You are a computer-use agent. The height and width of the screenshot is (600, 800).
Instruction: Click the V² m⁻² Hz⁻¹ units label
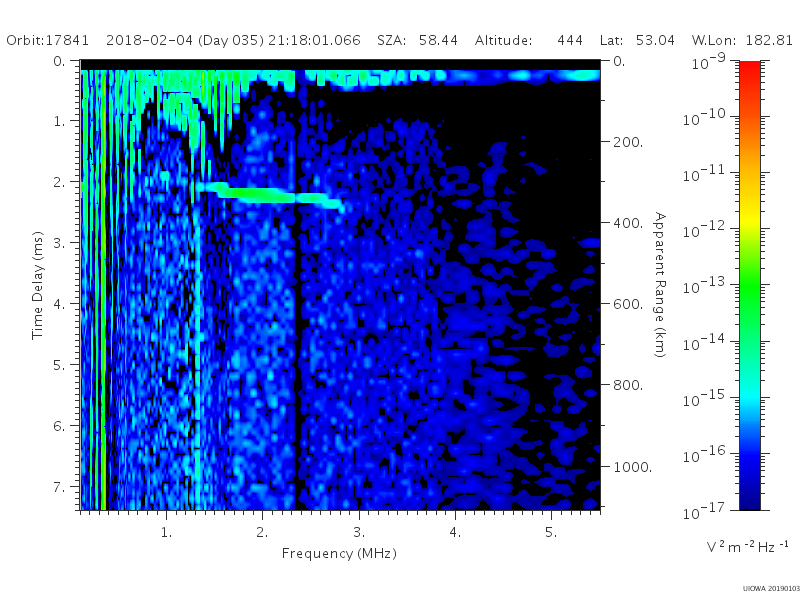[x=747, y=546]
